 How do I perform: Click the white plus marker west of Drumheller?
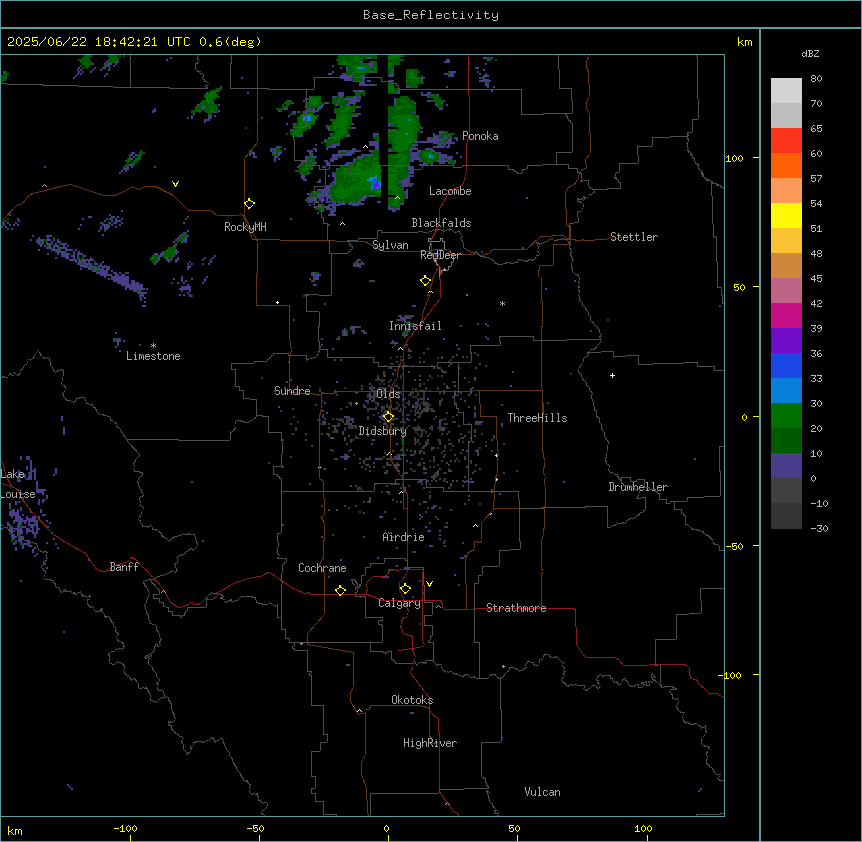(612, 375)
